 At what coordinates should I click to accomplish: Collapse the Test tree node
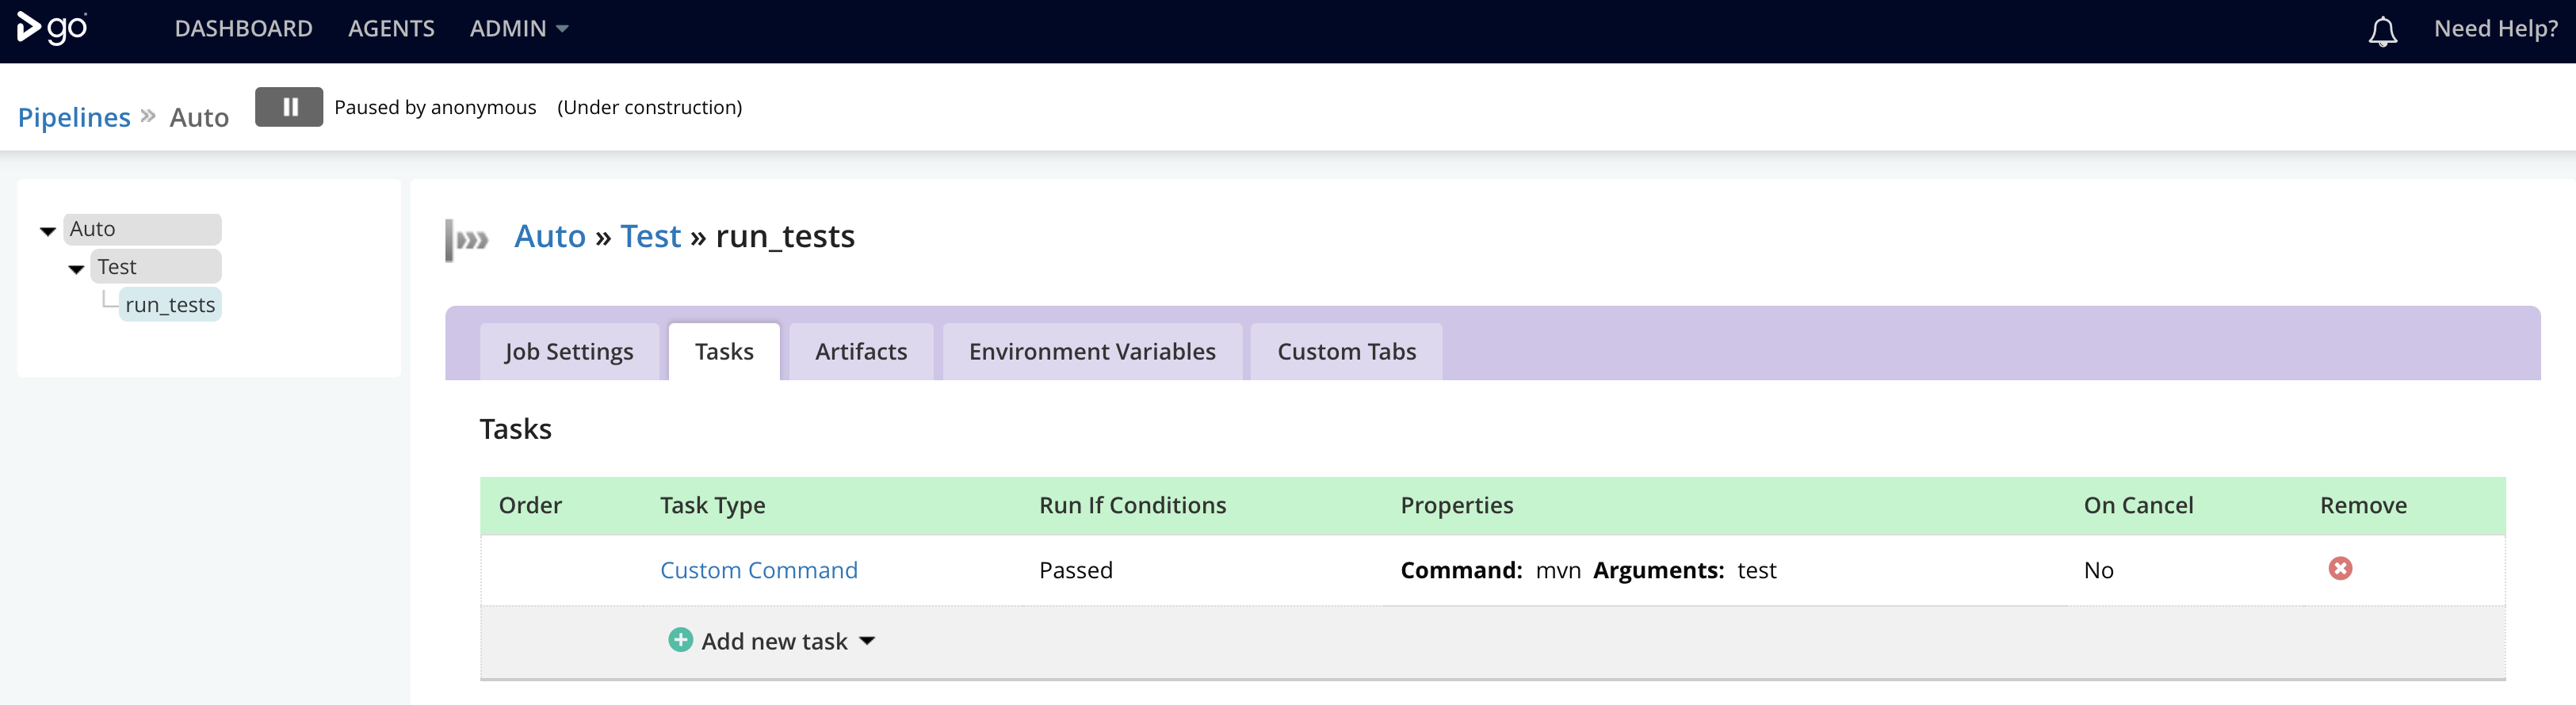76,269
